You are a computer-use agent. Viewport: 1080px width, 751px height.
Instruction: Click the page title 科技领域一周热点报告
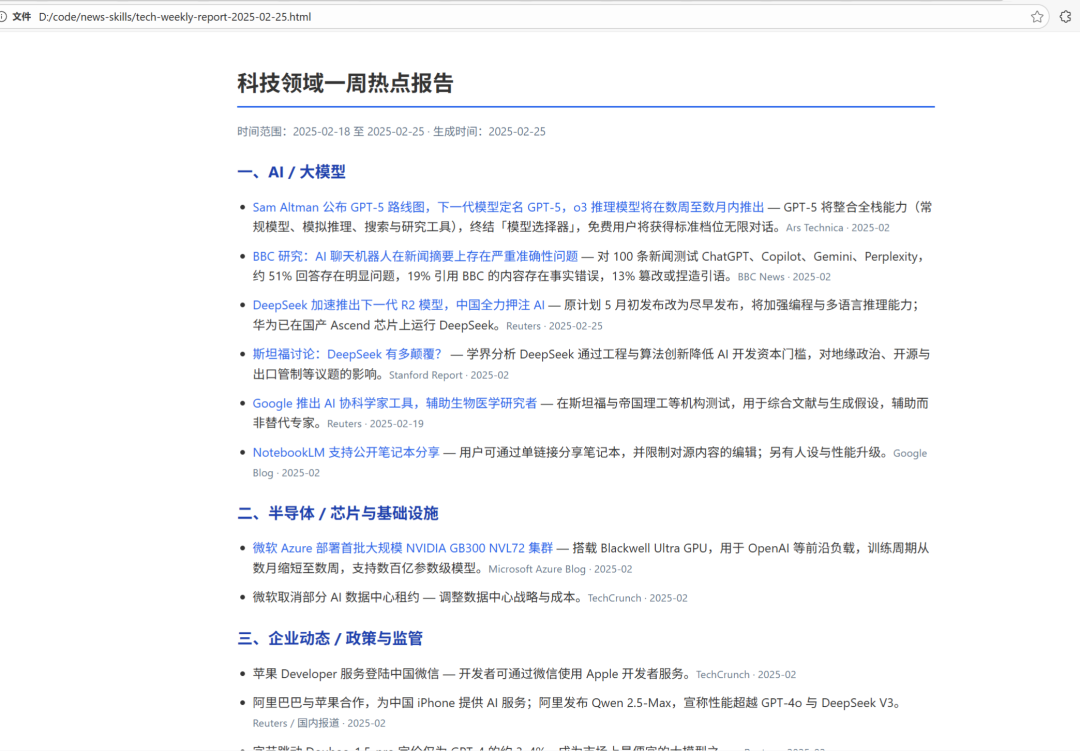point(345,83)
